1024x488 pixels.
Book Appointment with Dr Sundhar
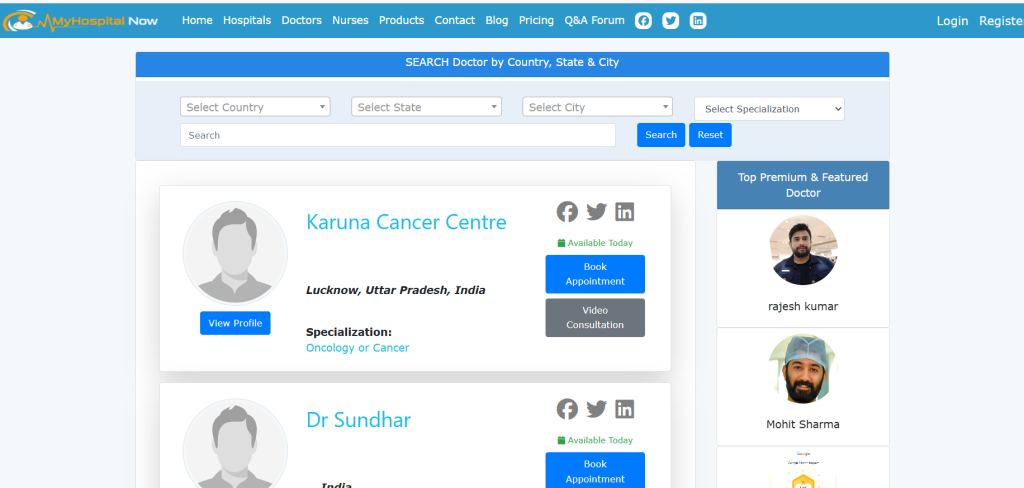pos(595,470)
